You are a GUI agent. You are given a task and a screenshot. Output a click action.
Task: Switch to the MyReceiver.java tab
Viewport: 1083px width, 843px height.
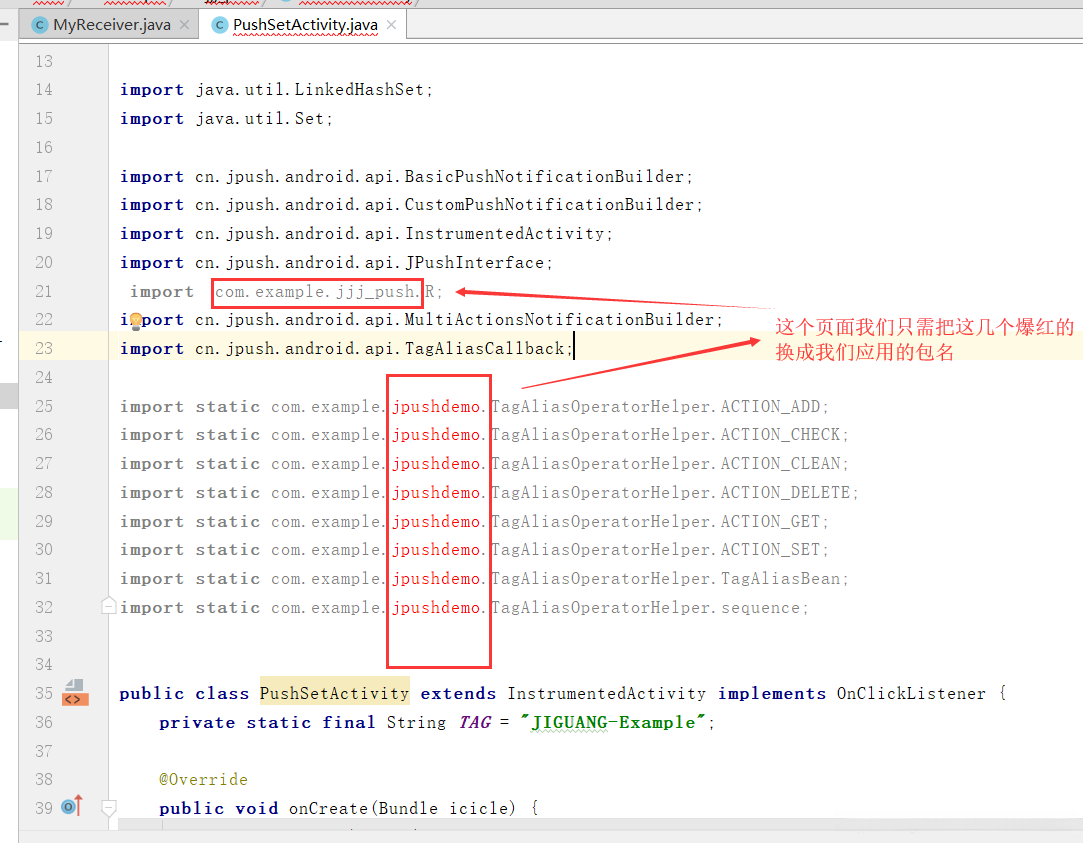(111, 25)
